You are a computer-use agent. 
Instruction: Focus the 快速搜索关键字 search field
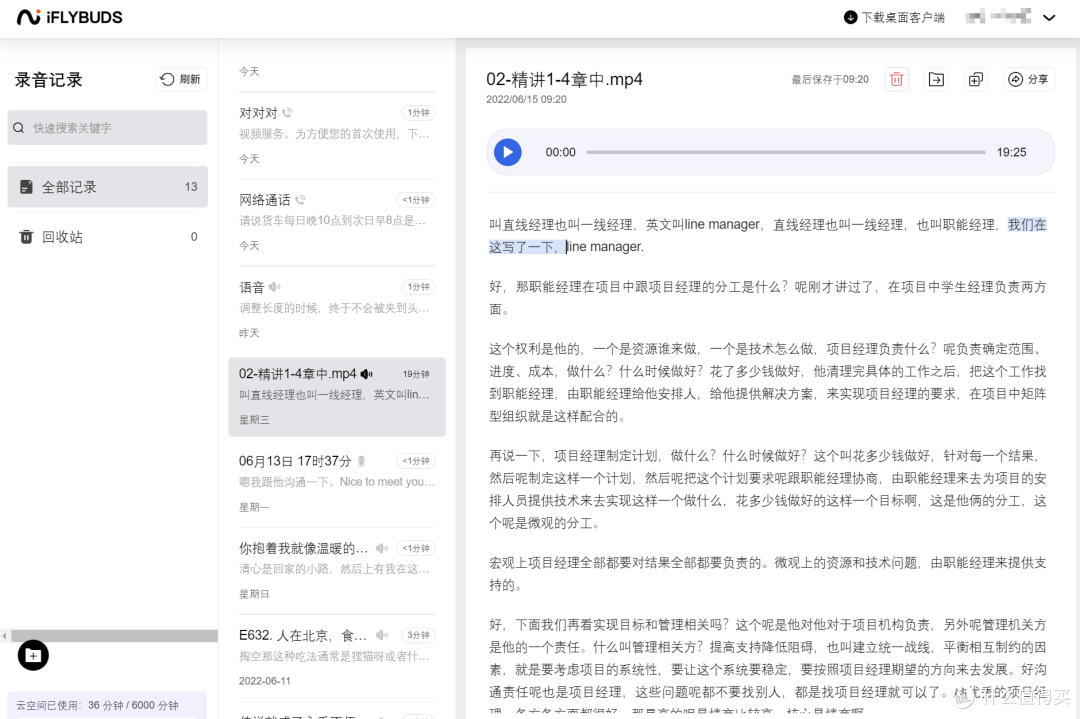pyautogui.click(x=107, y=127)
